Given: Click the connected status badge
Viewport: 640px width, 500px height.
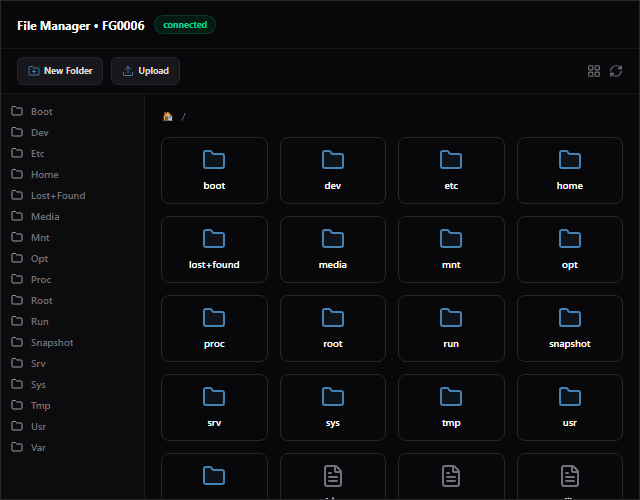Looking at the screenshot, I should (x=185, y=25).
